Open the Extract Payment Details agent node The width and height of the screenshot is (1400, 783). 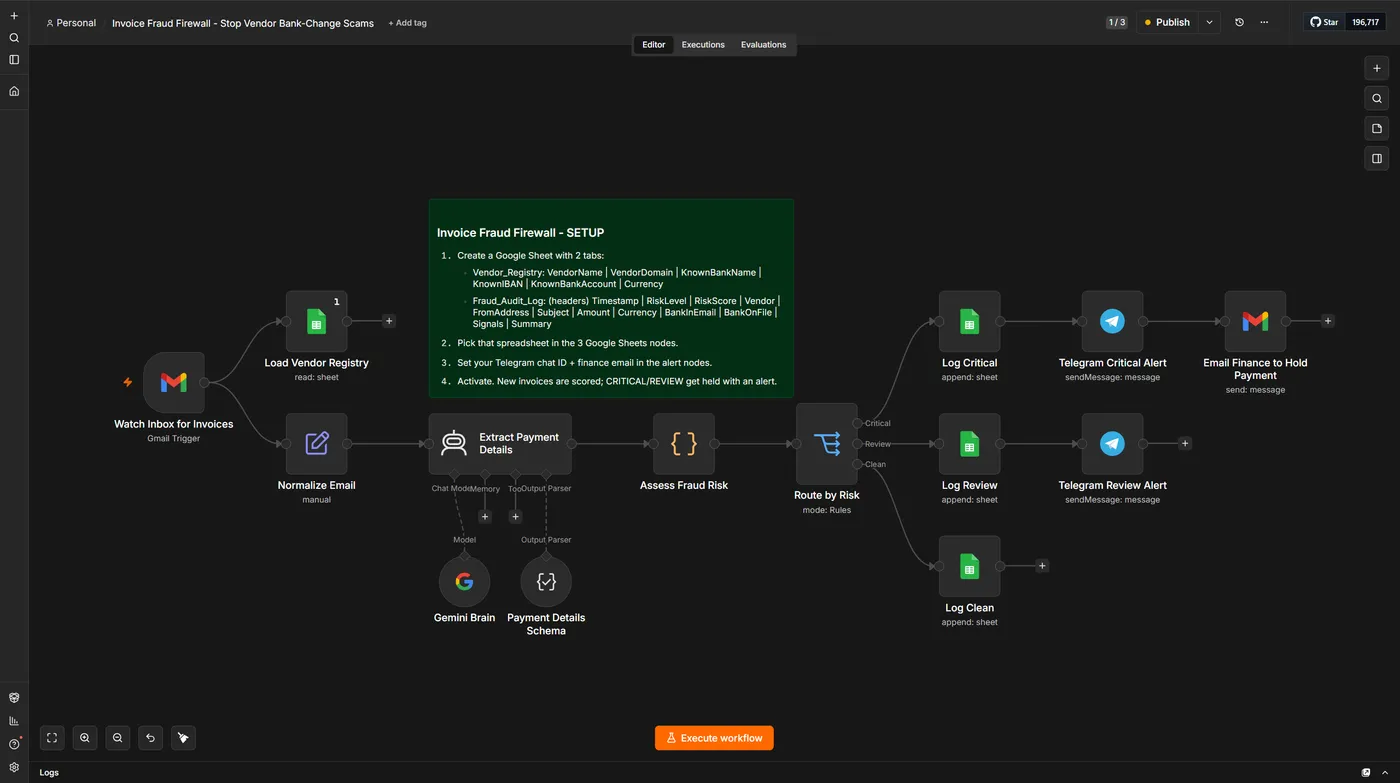click(500, 443)
